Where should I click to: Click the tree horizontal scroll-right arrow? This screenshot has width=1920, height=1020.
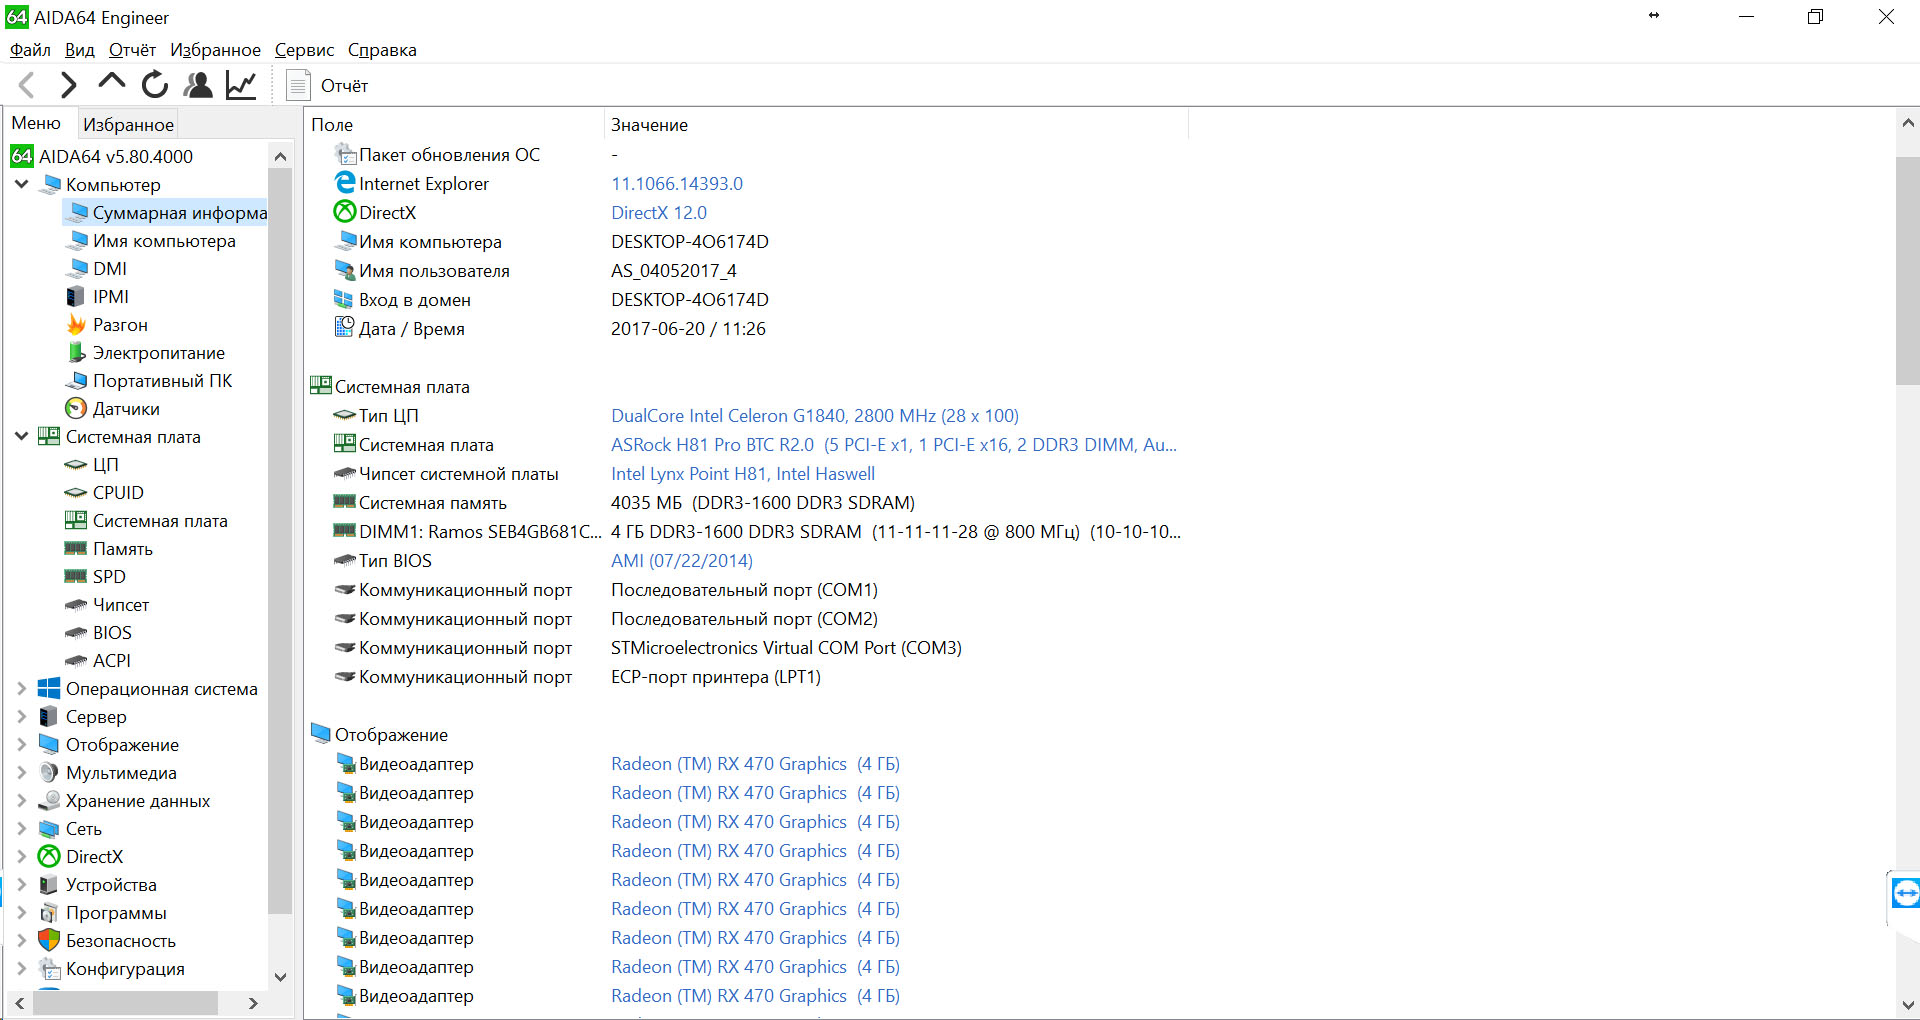(x=253, y=1003)
